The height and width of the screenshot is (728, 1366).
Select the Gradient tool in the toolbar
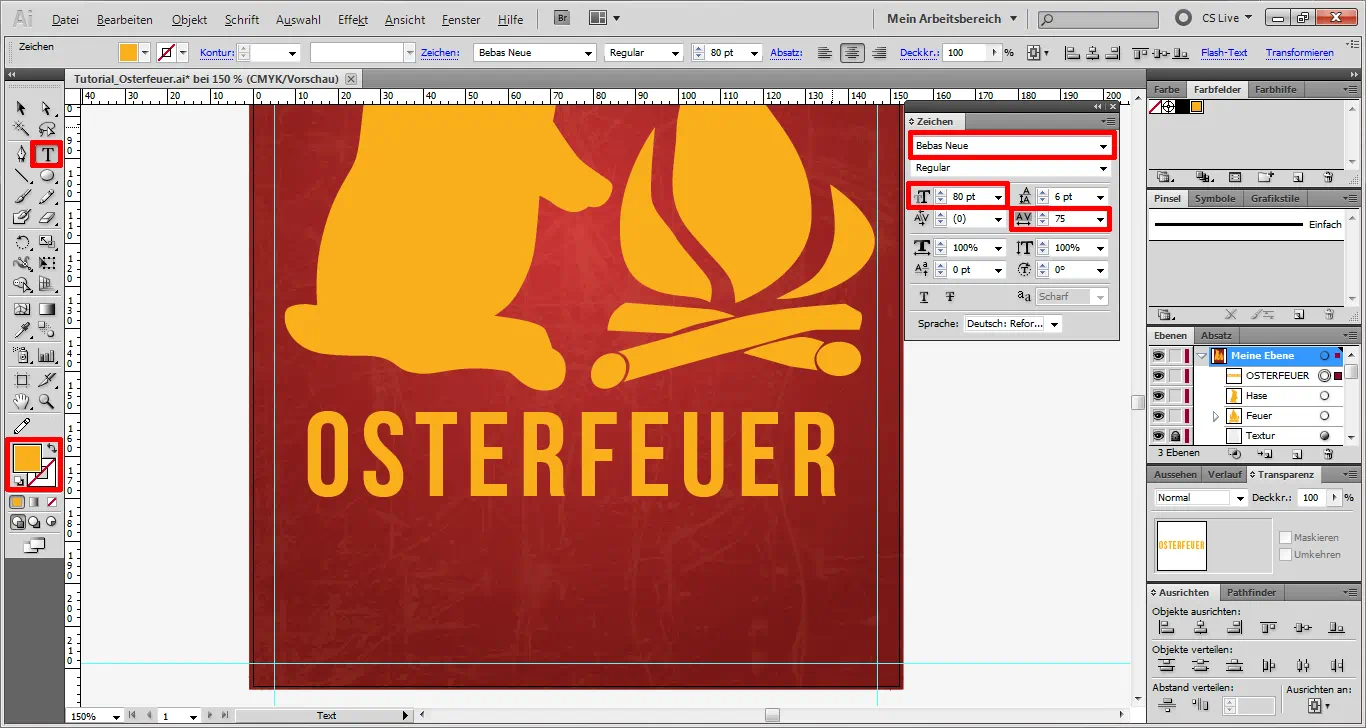click(x=49, y=307)
